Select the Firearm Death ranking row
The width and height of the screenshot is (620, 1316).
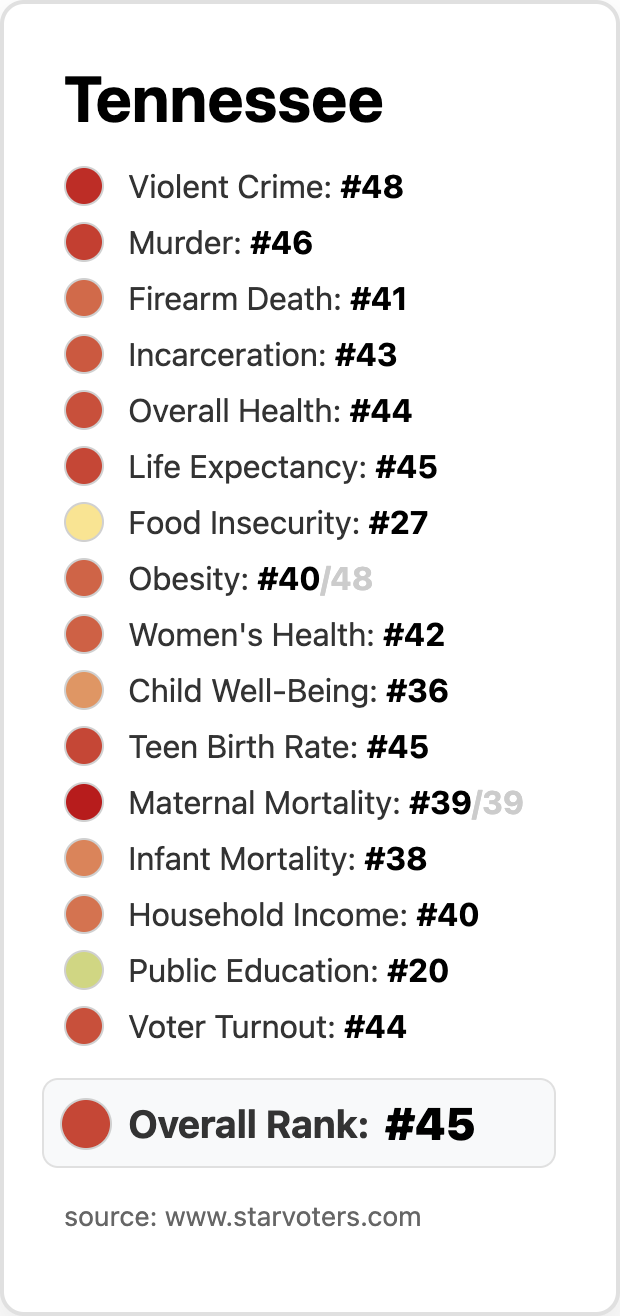coord(267,299)
